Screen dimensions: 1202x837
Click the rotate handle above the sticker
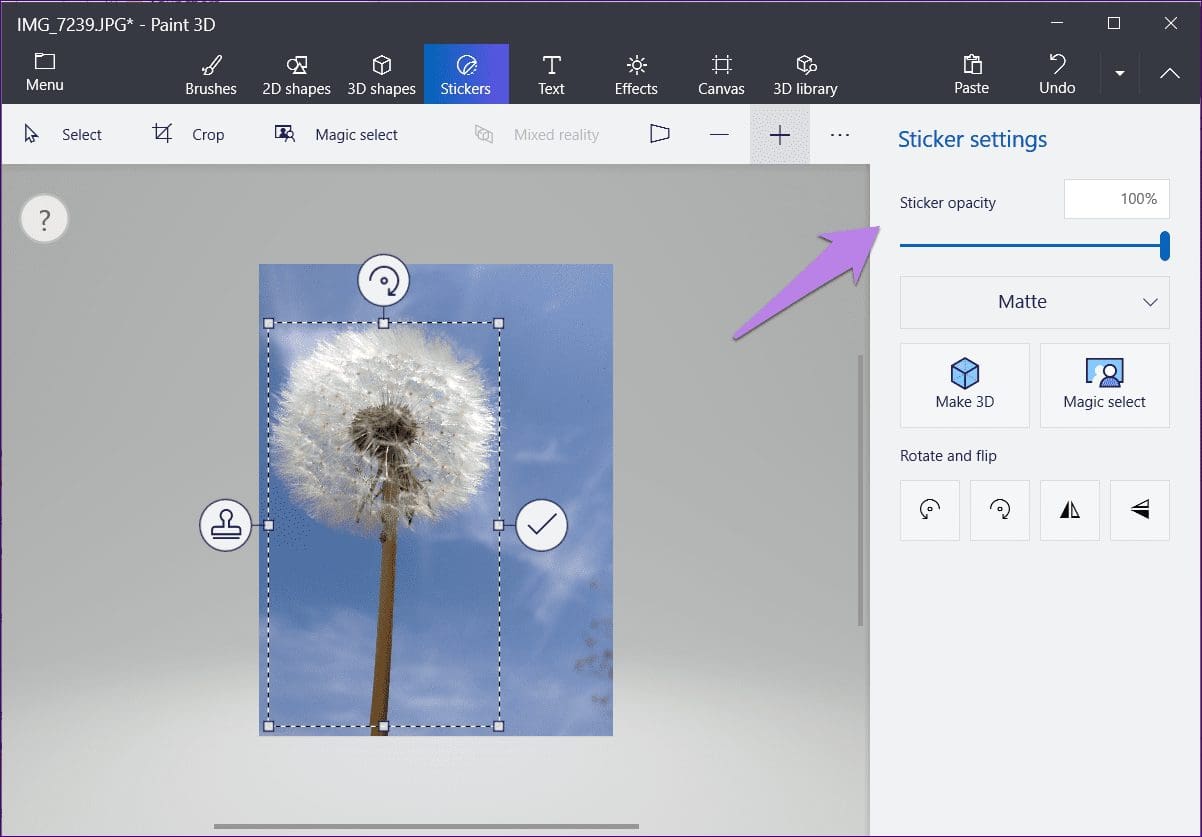(x=384, y=281)
